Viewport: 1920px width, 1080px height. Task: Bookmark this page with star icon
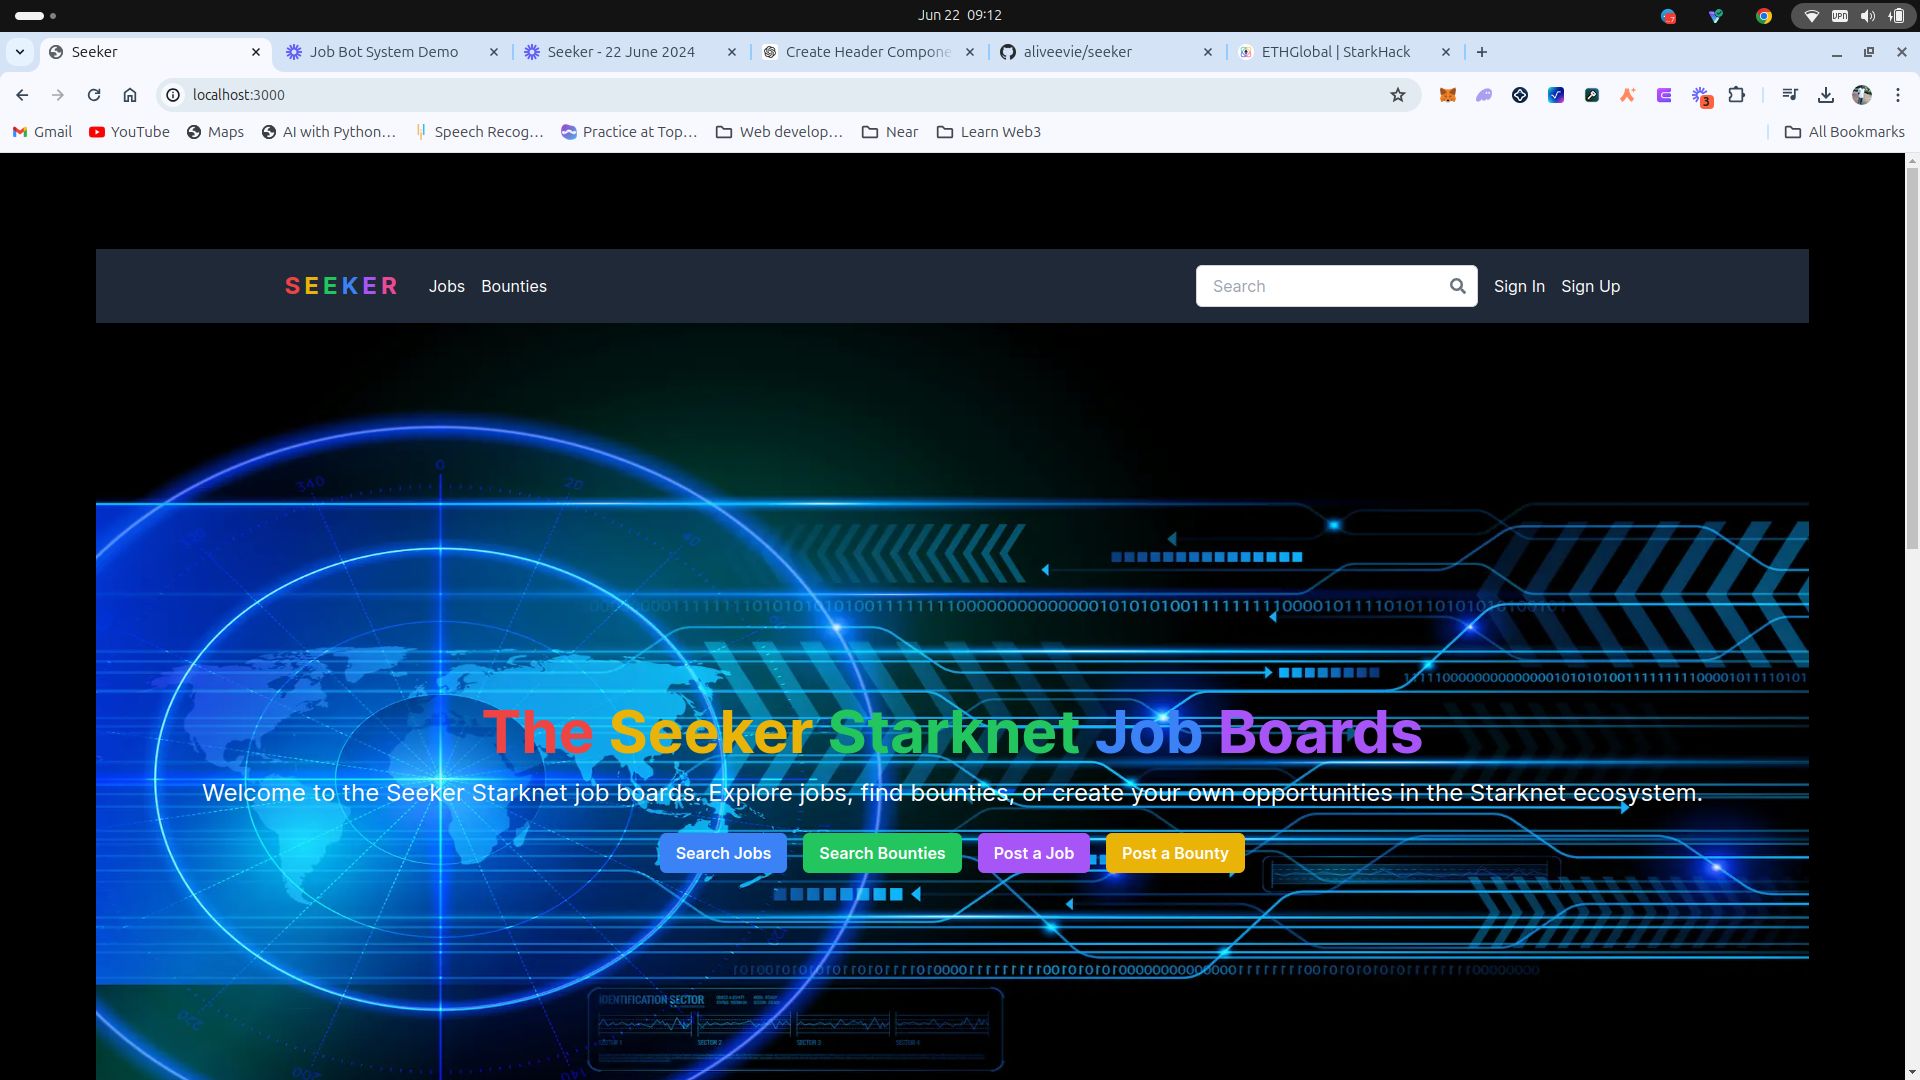coord(1398,95)
